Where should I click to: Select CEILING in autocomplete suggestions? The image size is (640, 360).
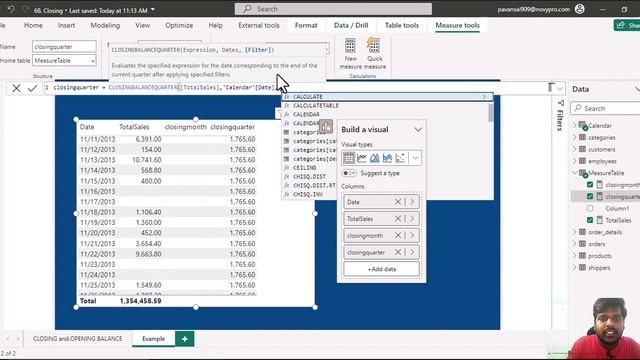pos(304,168)
